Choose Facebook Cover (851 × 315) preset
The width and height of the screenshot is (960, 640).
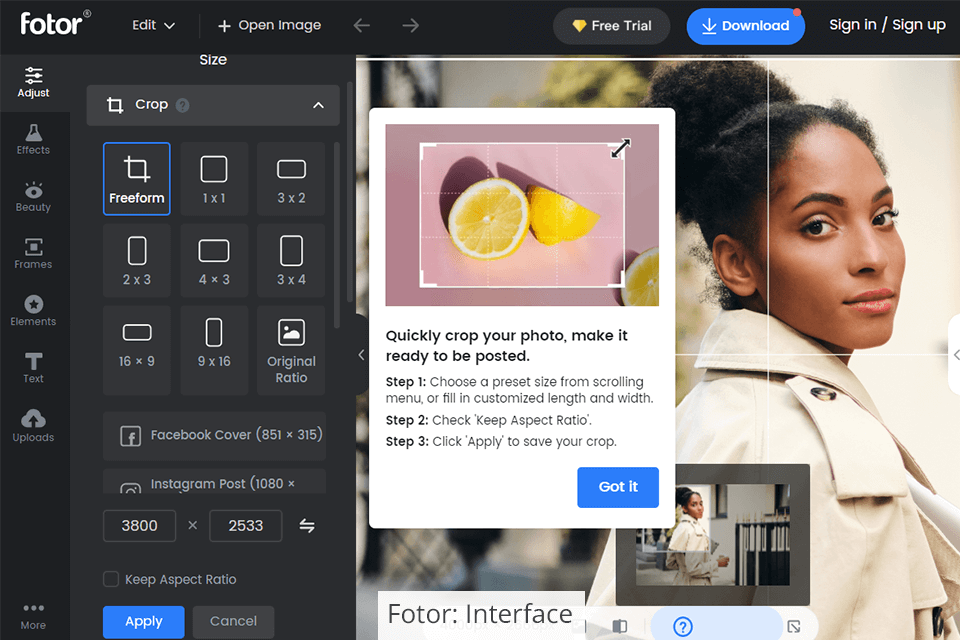(214, 435)
